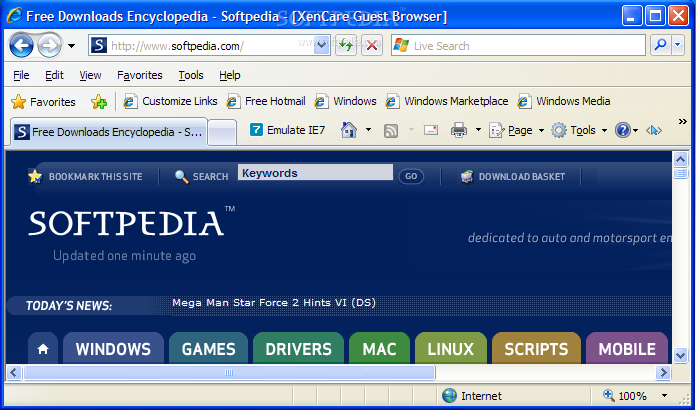Click the Forward navigation arrow

pos(49,45)
